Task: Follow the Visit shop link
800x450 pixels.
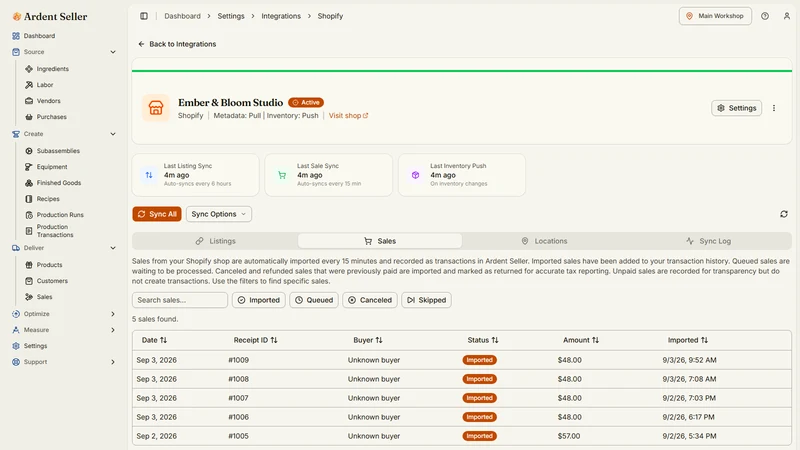Action: click(x=348, y=116)
